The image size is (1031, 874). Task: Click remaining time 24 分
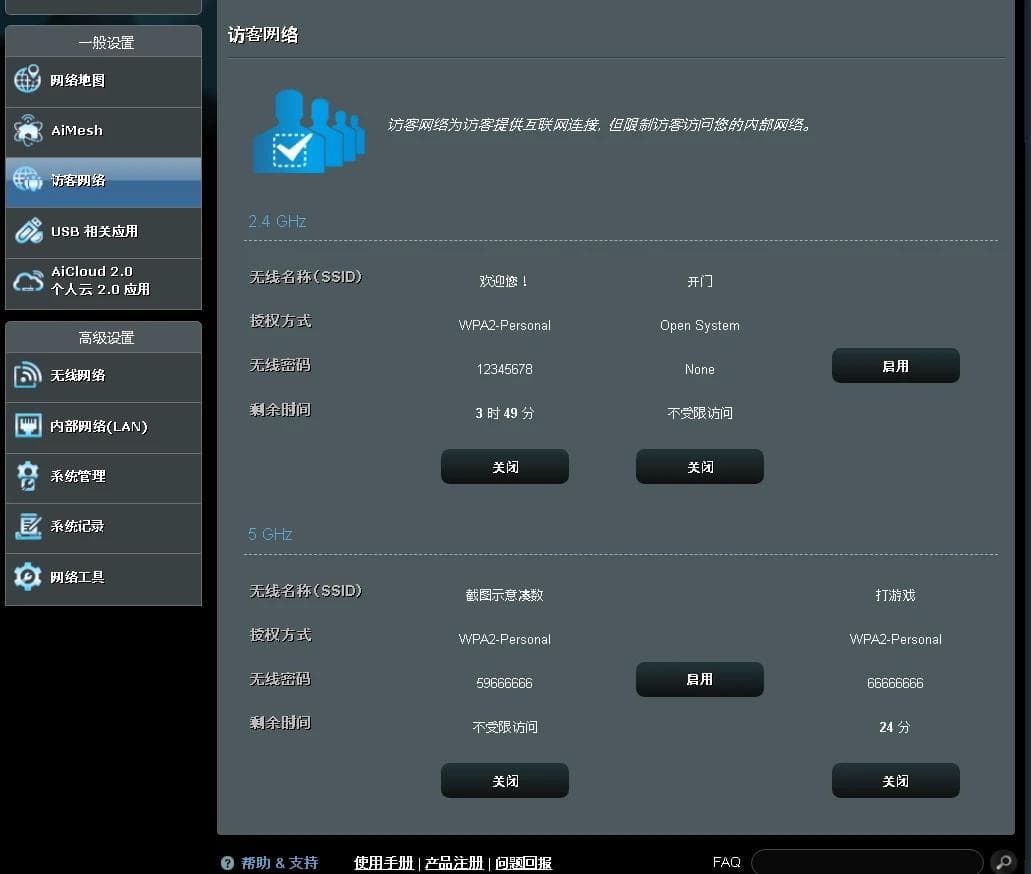point(895,727)
